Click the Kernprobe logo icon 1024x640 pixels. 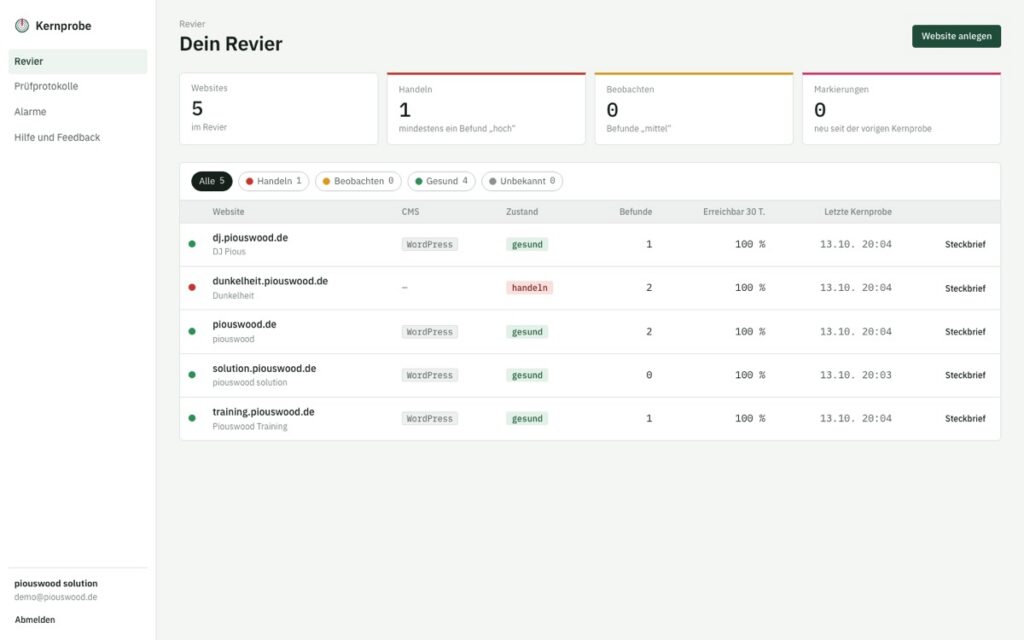pos(22,25)
